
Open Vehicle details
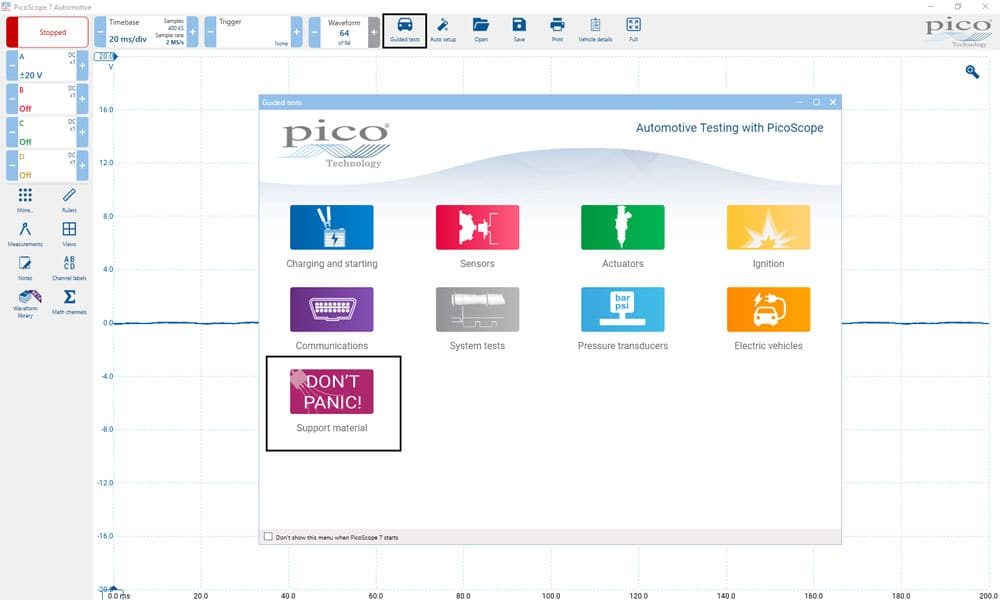(x=595, y=30)
